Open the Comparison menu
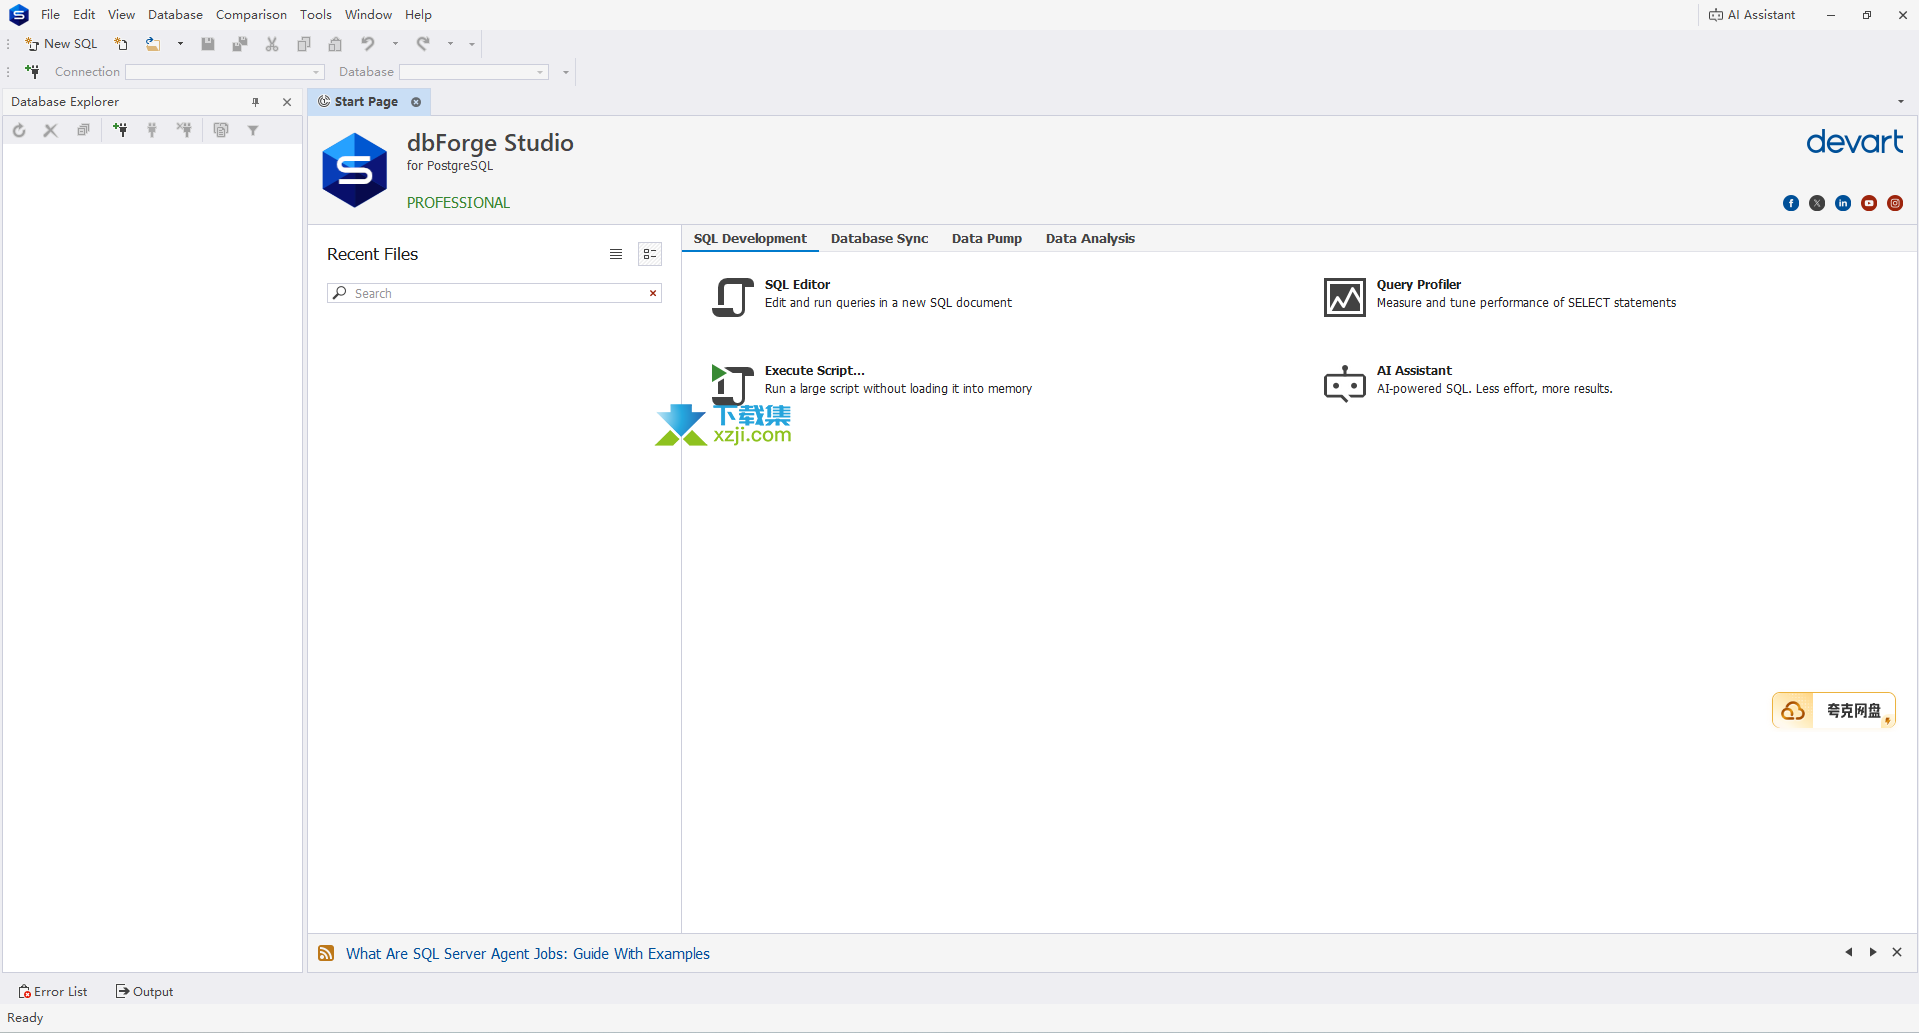The height and width of the screenshot is (1033, 1919). (x=251, y=15)
